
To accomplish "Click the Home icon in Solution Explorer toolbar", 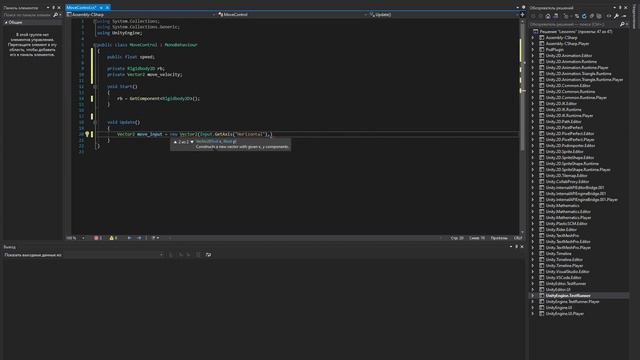I will [x=548, y=16].
